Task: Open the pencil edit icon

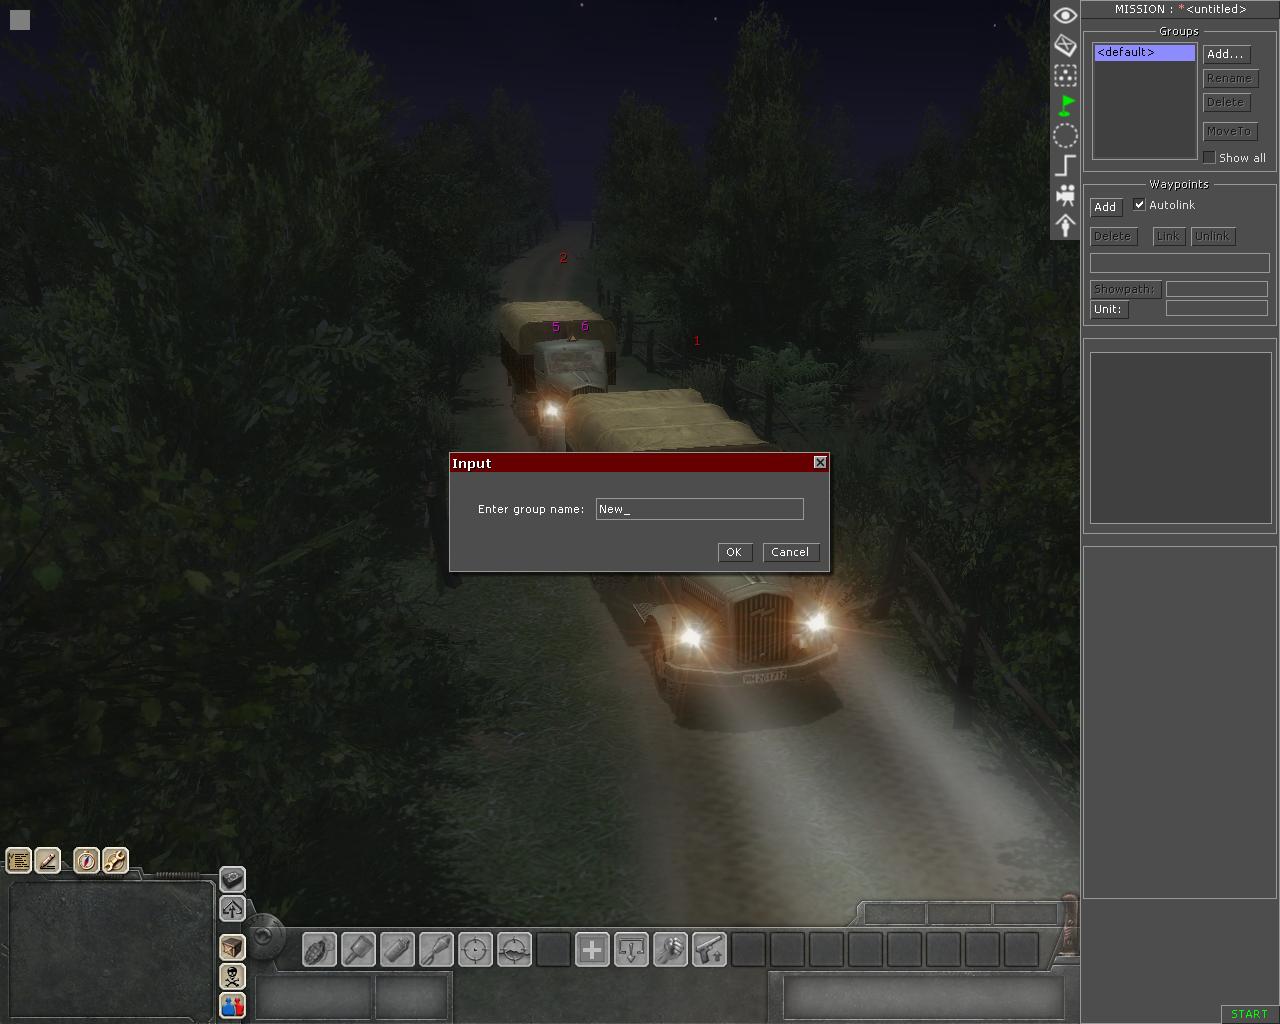Action: pos(47,860)
